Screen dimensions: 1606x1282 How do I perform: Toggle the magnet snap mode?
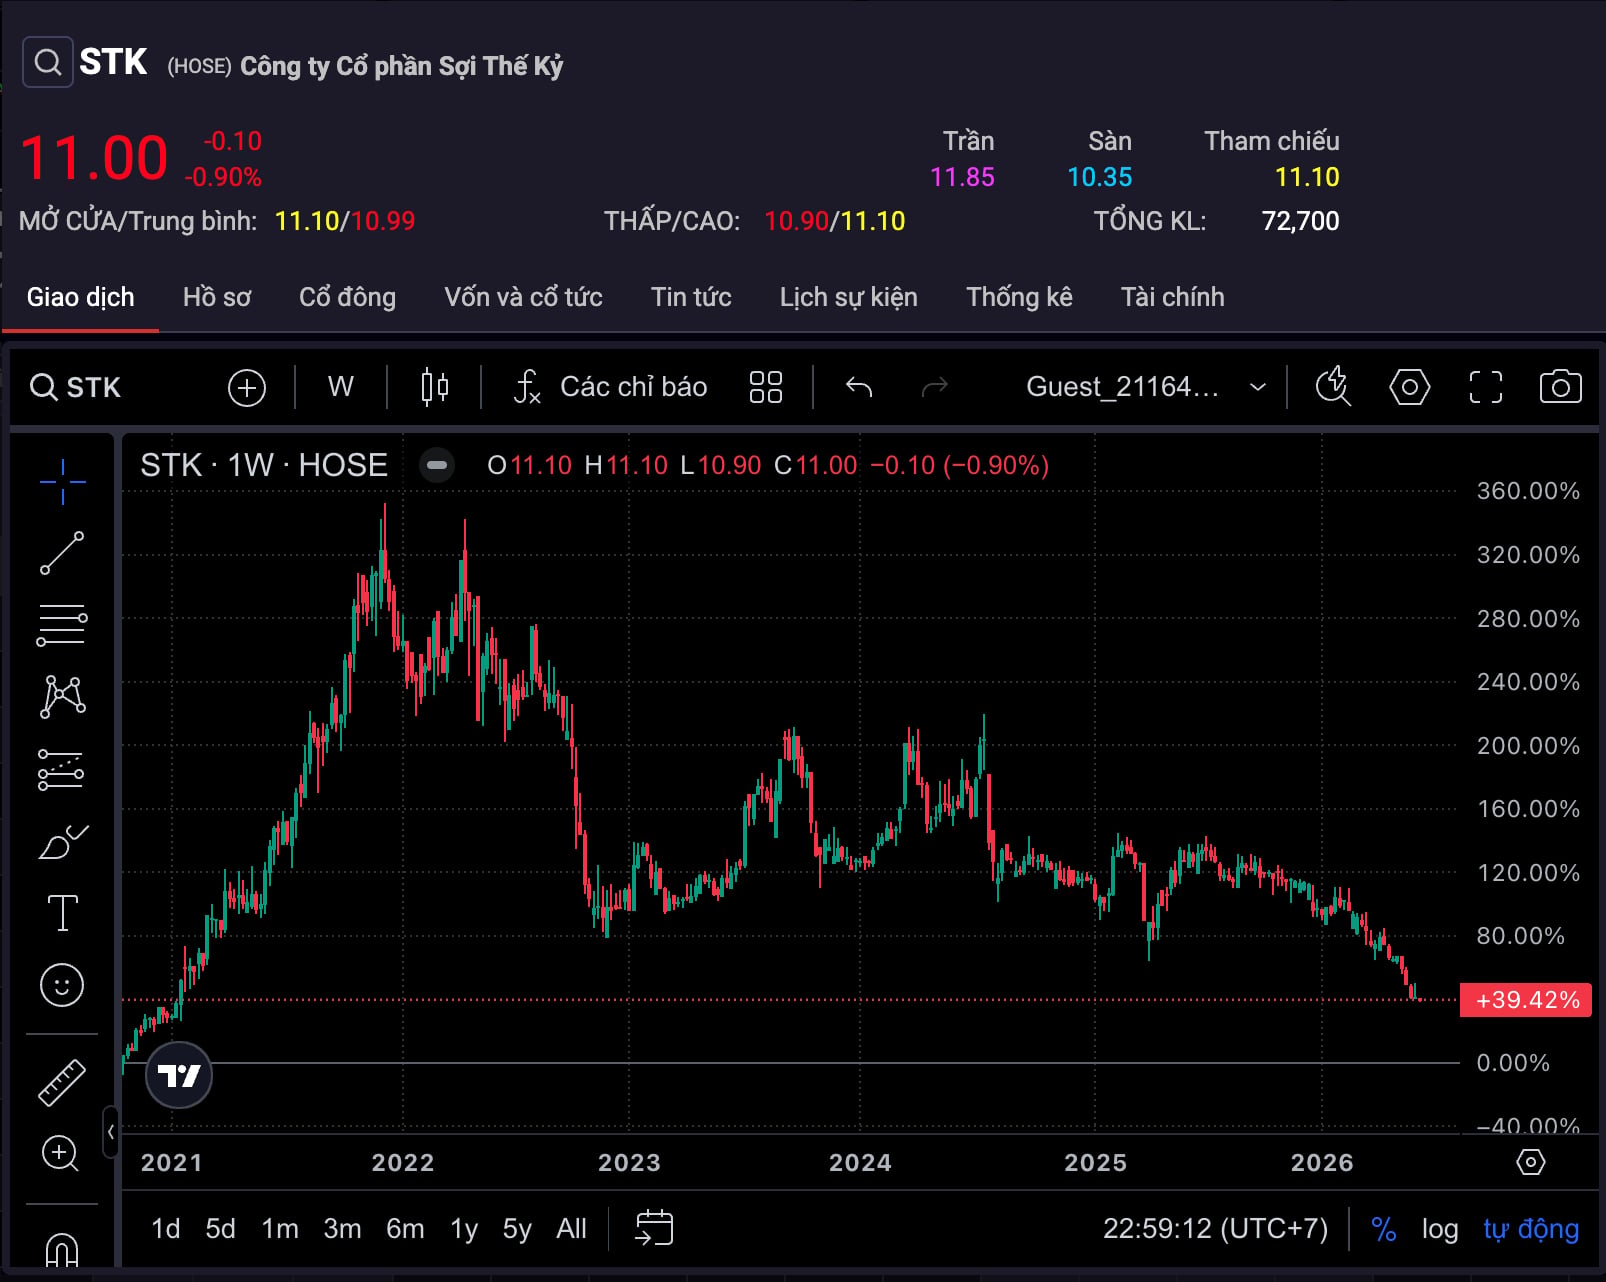click(x=62, y=1250)
